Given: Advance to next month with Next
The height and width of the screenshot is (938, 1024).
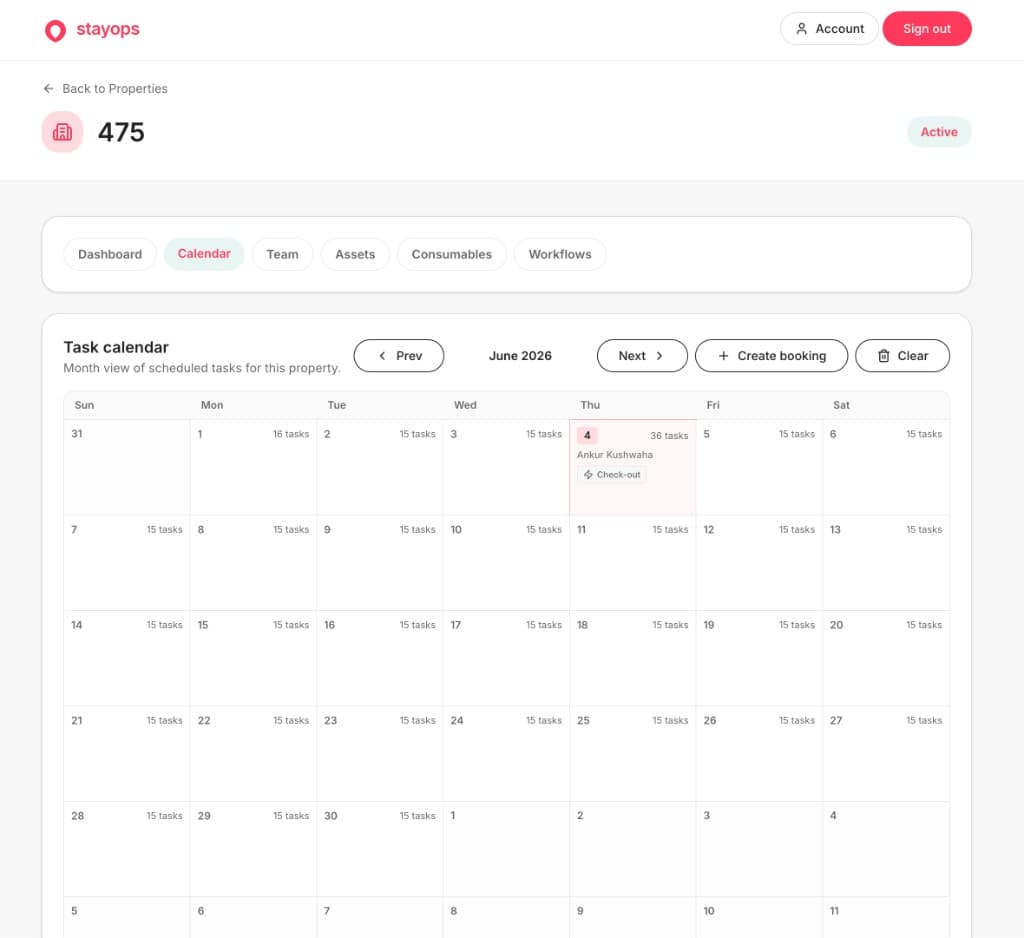Looking at the screenshot, I should point(642,355).
